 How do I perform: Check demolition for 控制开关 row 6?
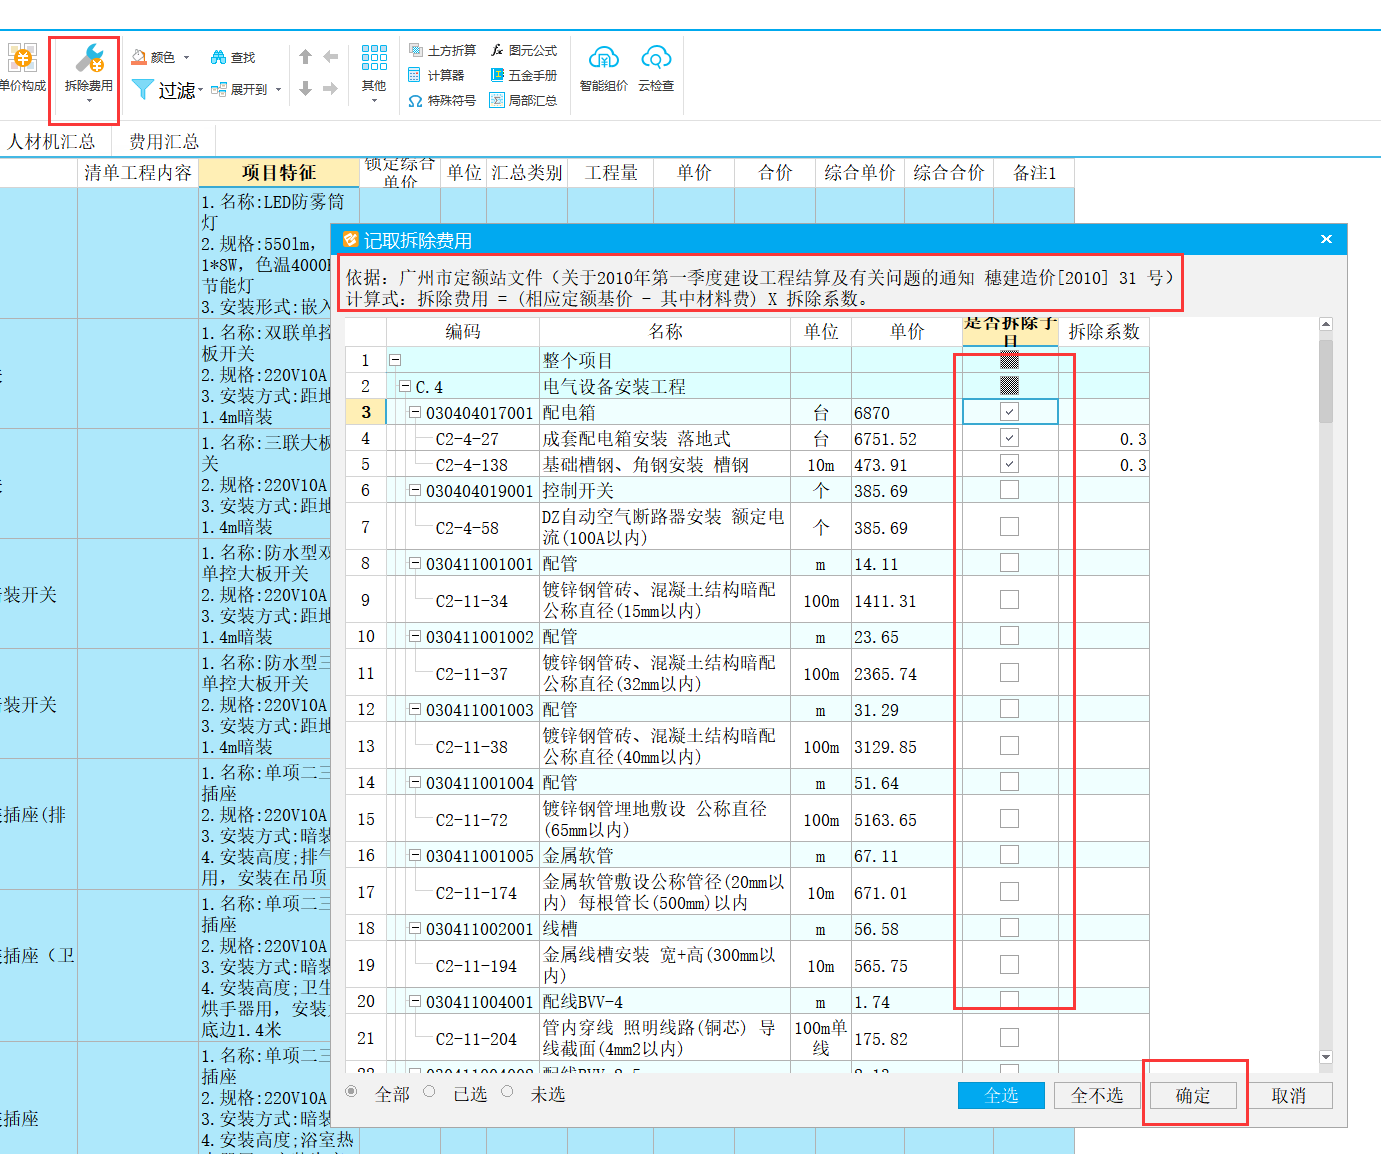tap(1010, 490)
